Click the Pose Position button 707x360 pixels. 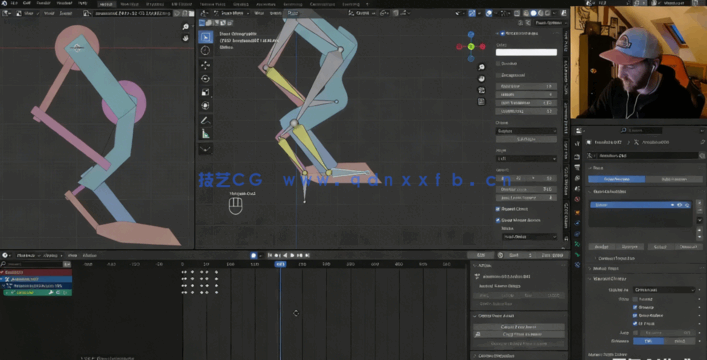[616, 179]
